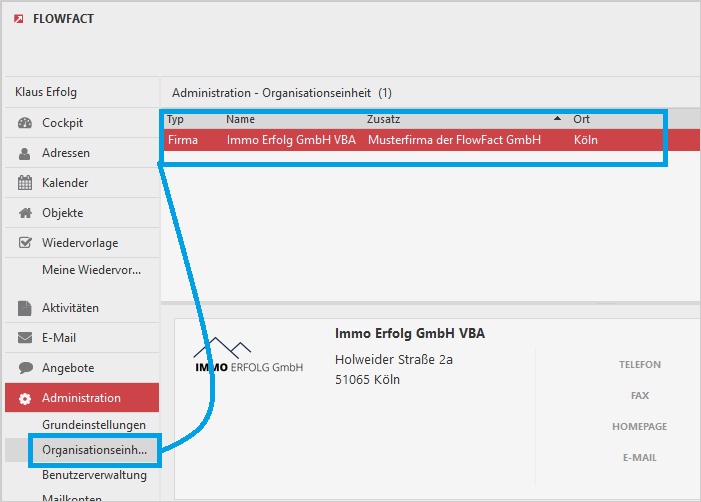
Task: Click the Holweider Straße 2a address line
Action: click(394, 359)
